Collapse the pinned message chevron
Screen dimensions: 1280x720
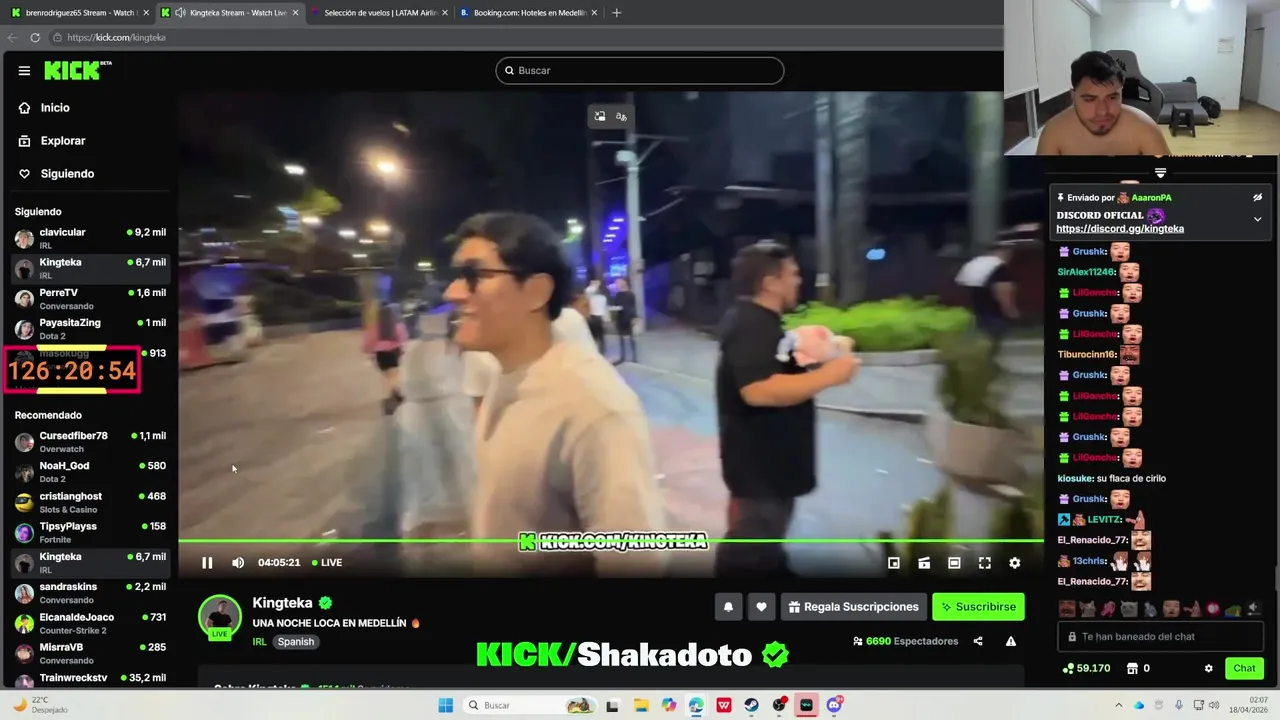pos(1258,219)
